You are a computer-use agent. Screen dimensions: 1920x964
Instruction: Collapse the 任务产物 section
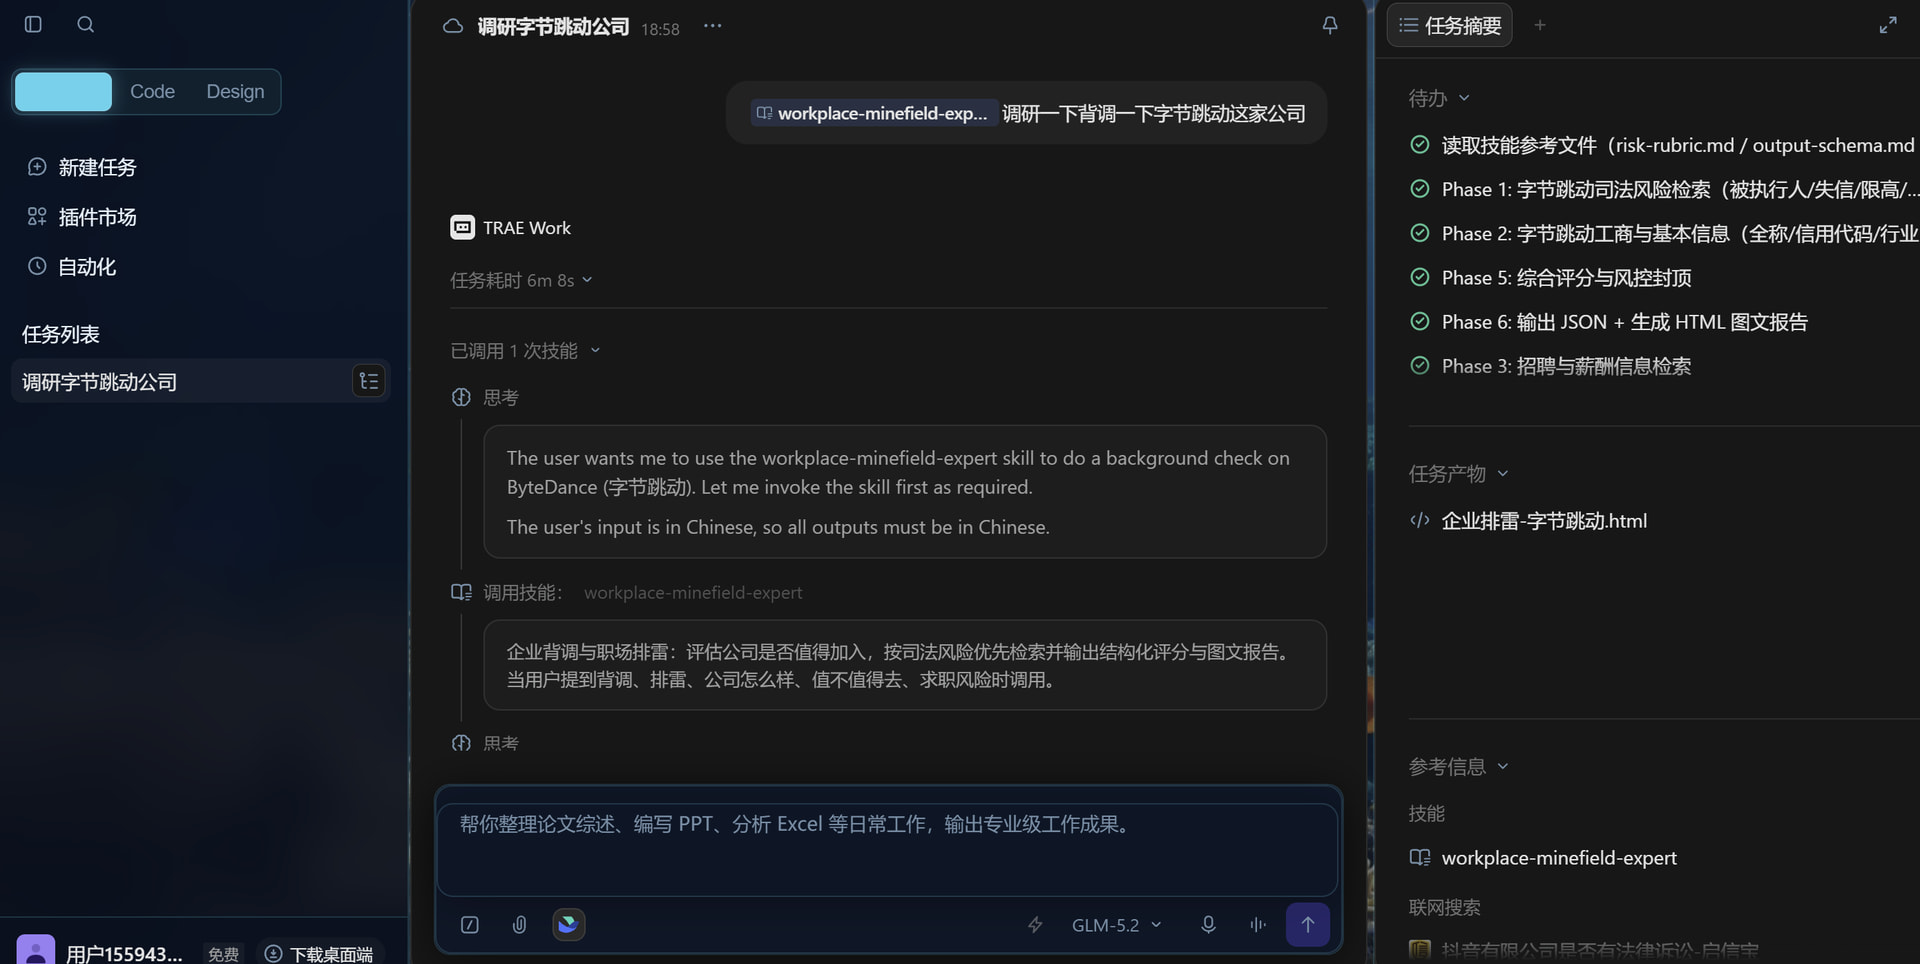(x=1458, y=473)
